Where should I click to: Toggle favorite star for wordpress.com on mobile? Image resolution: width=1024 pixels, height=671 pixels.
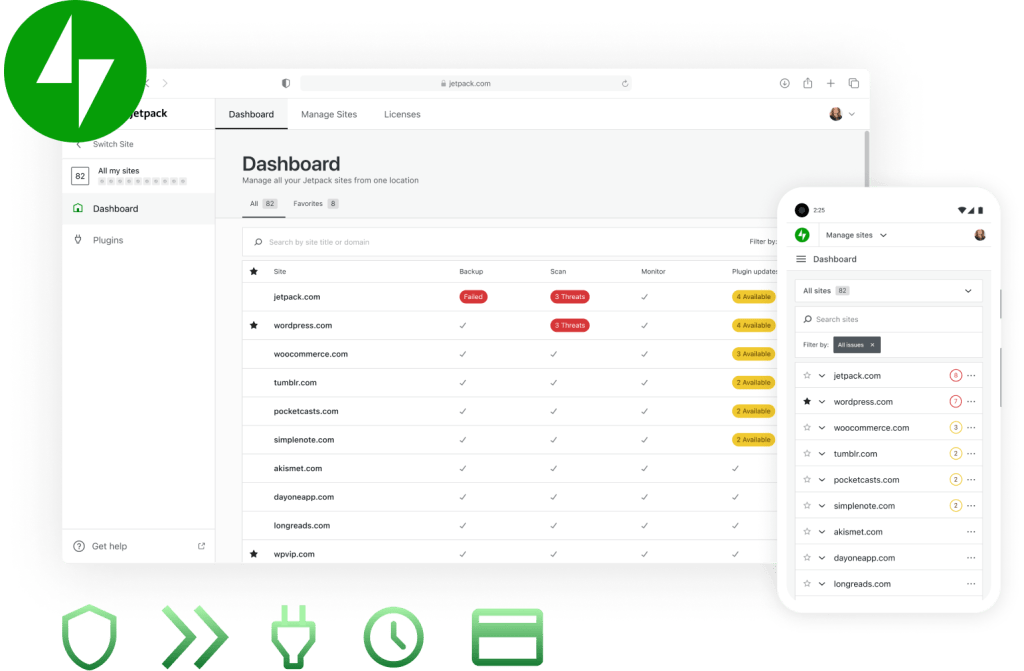tap(807, 402)
